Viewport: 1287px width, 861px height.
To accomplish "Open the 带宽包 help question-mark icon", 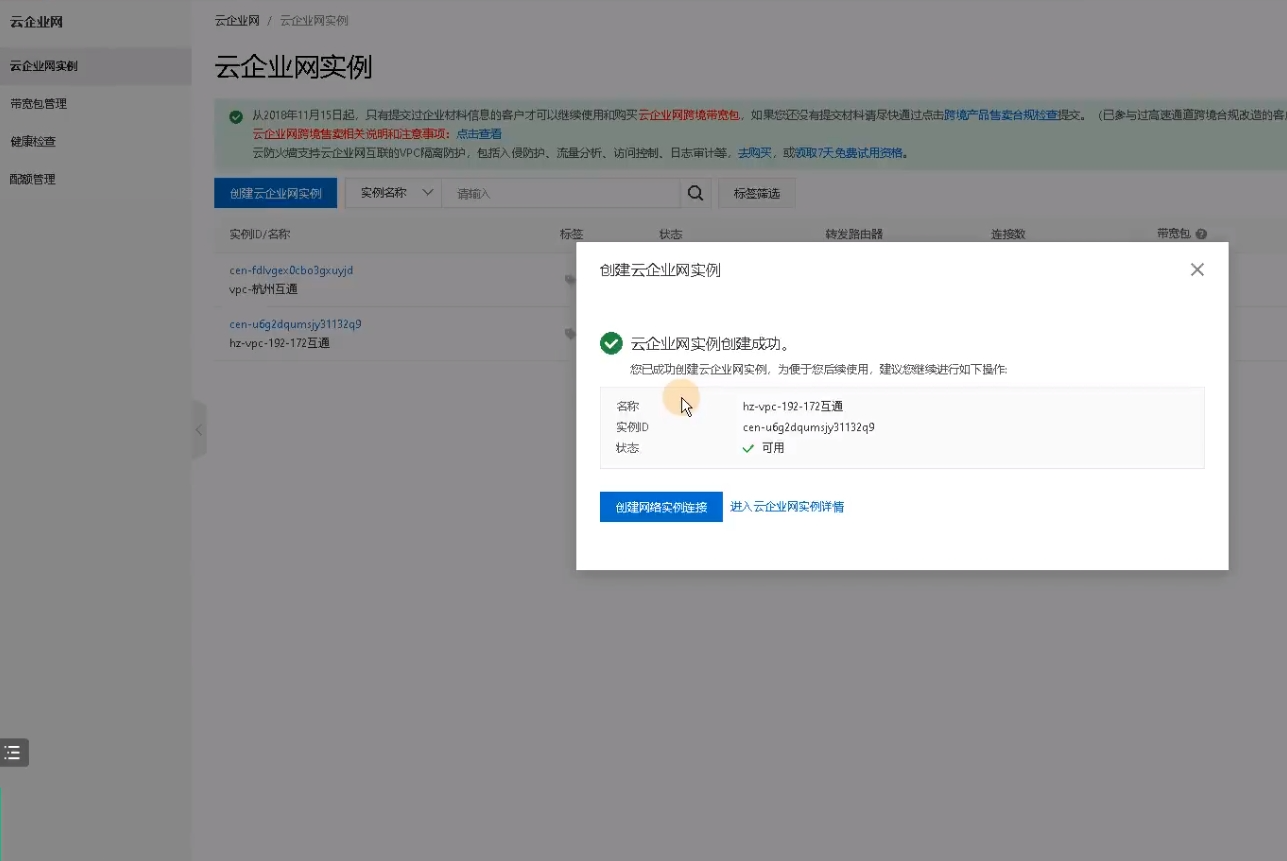I will [x=1203, y=233].
